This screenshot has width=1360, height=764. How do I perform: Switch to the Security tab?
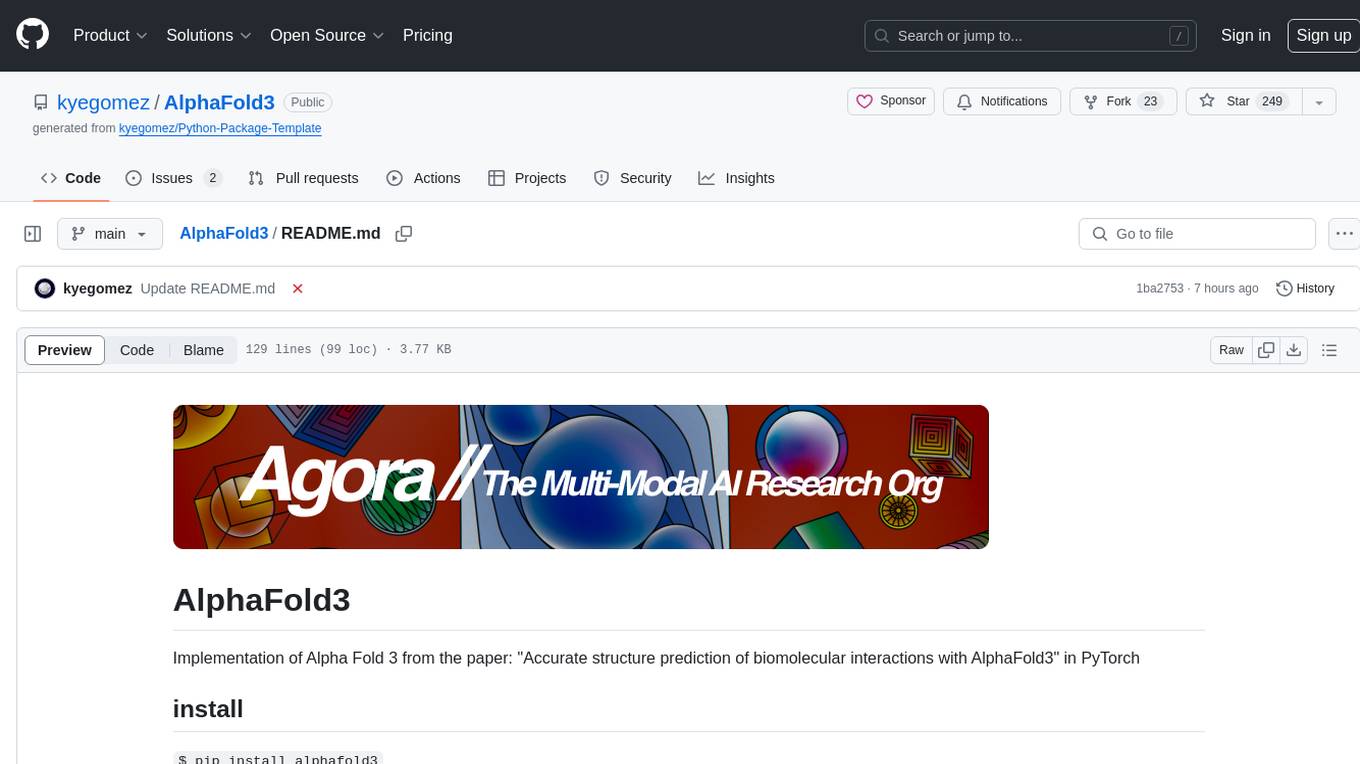[x=632, y=178]
